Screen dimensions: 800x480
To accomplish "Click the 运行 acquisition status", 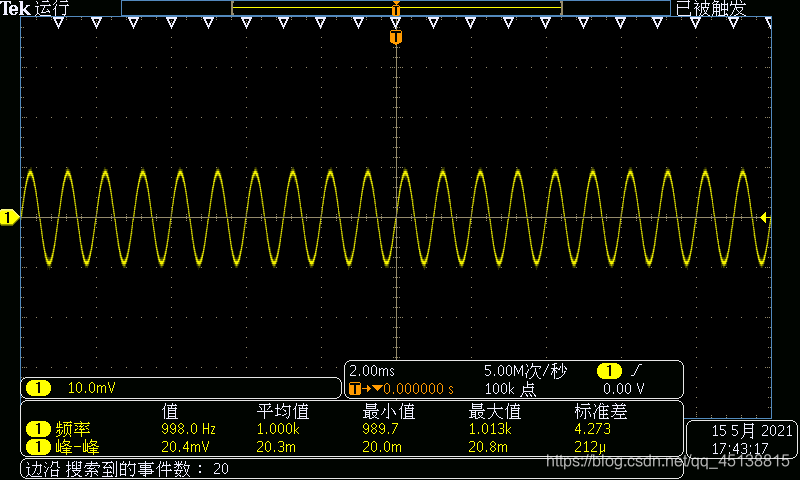I will click(52, 8).
